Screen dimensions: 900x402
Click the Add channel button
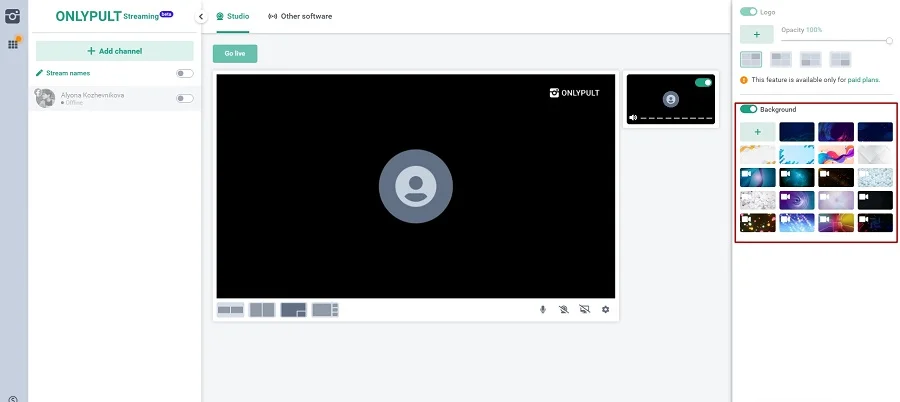pos(115,51)
